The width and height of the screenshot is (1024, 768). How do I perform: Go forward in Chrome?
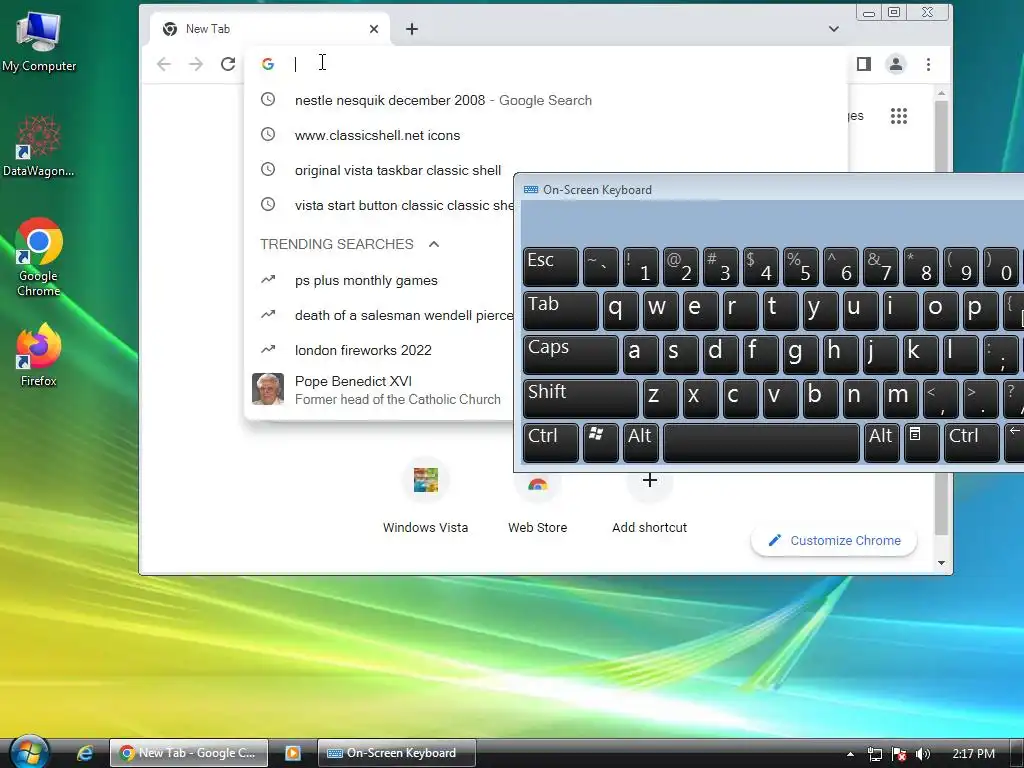[196, 64]
